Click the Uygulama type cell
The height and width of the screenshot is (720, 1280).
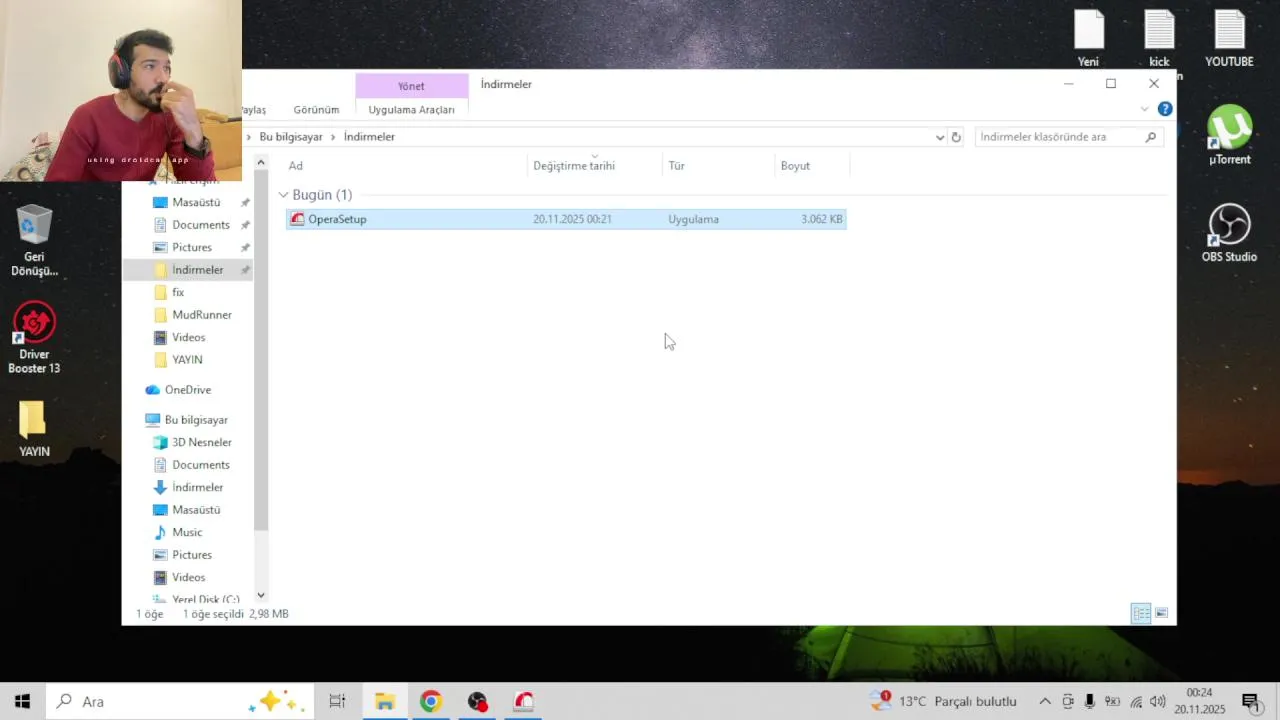coord(693,219)
